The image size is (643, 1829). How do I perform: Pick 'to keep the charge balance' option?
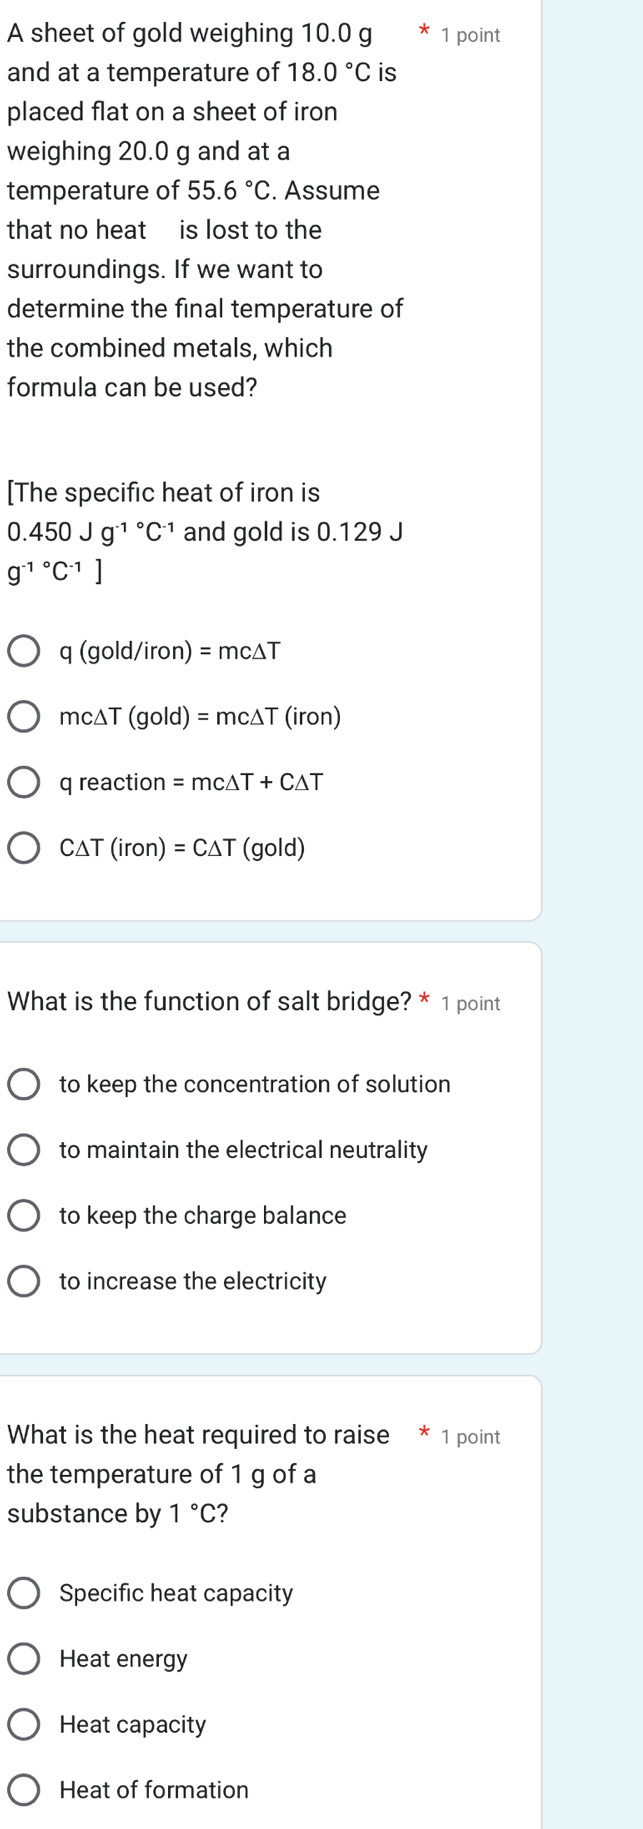pos(24,1216)
